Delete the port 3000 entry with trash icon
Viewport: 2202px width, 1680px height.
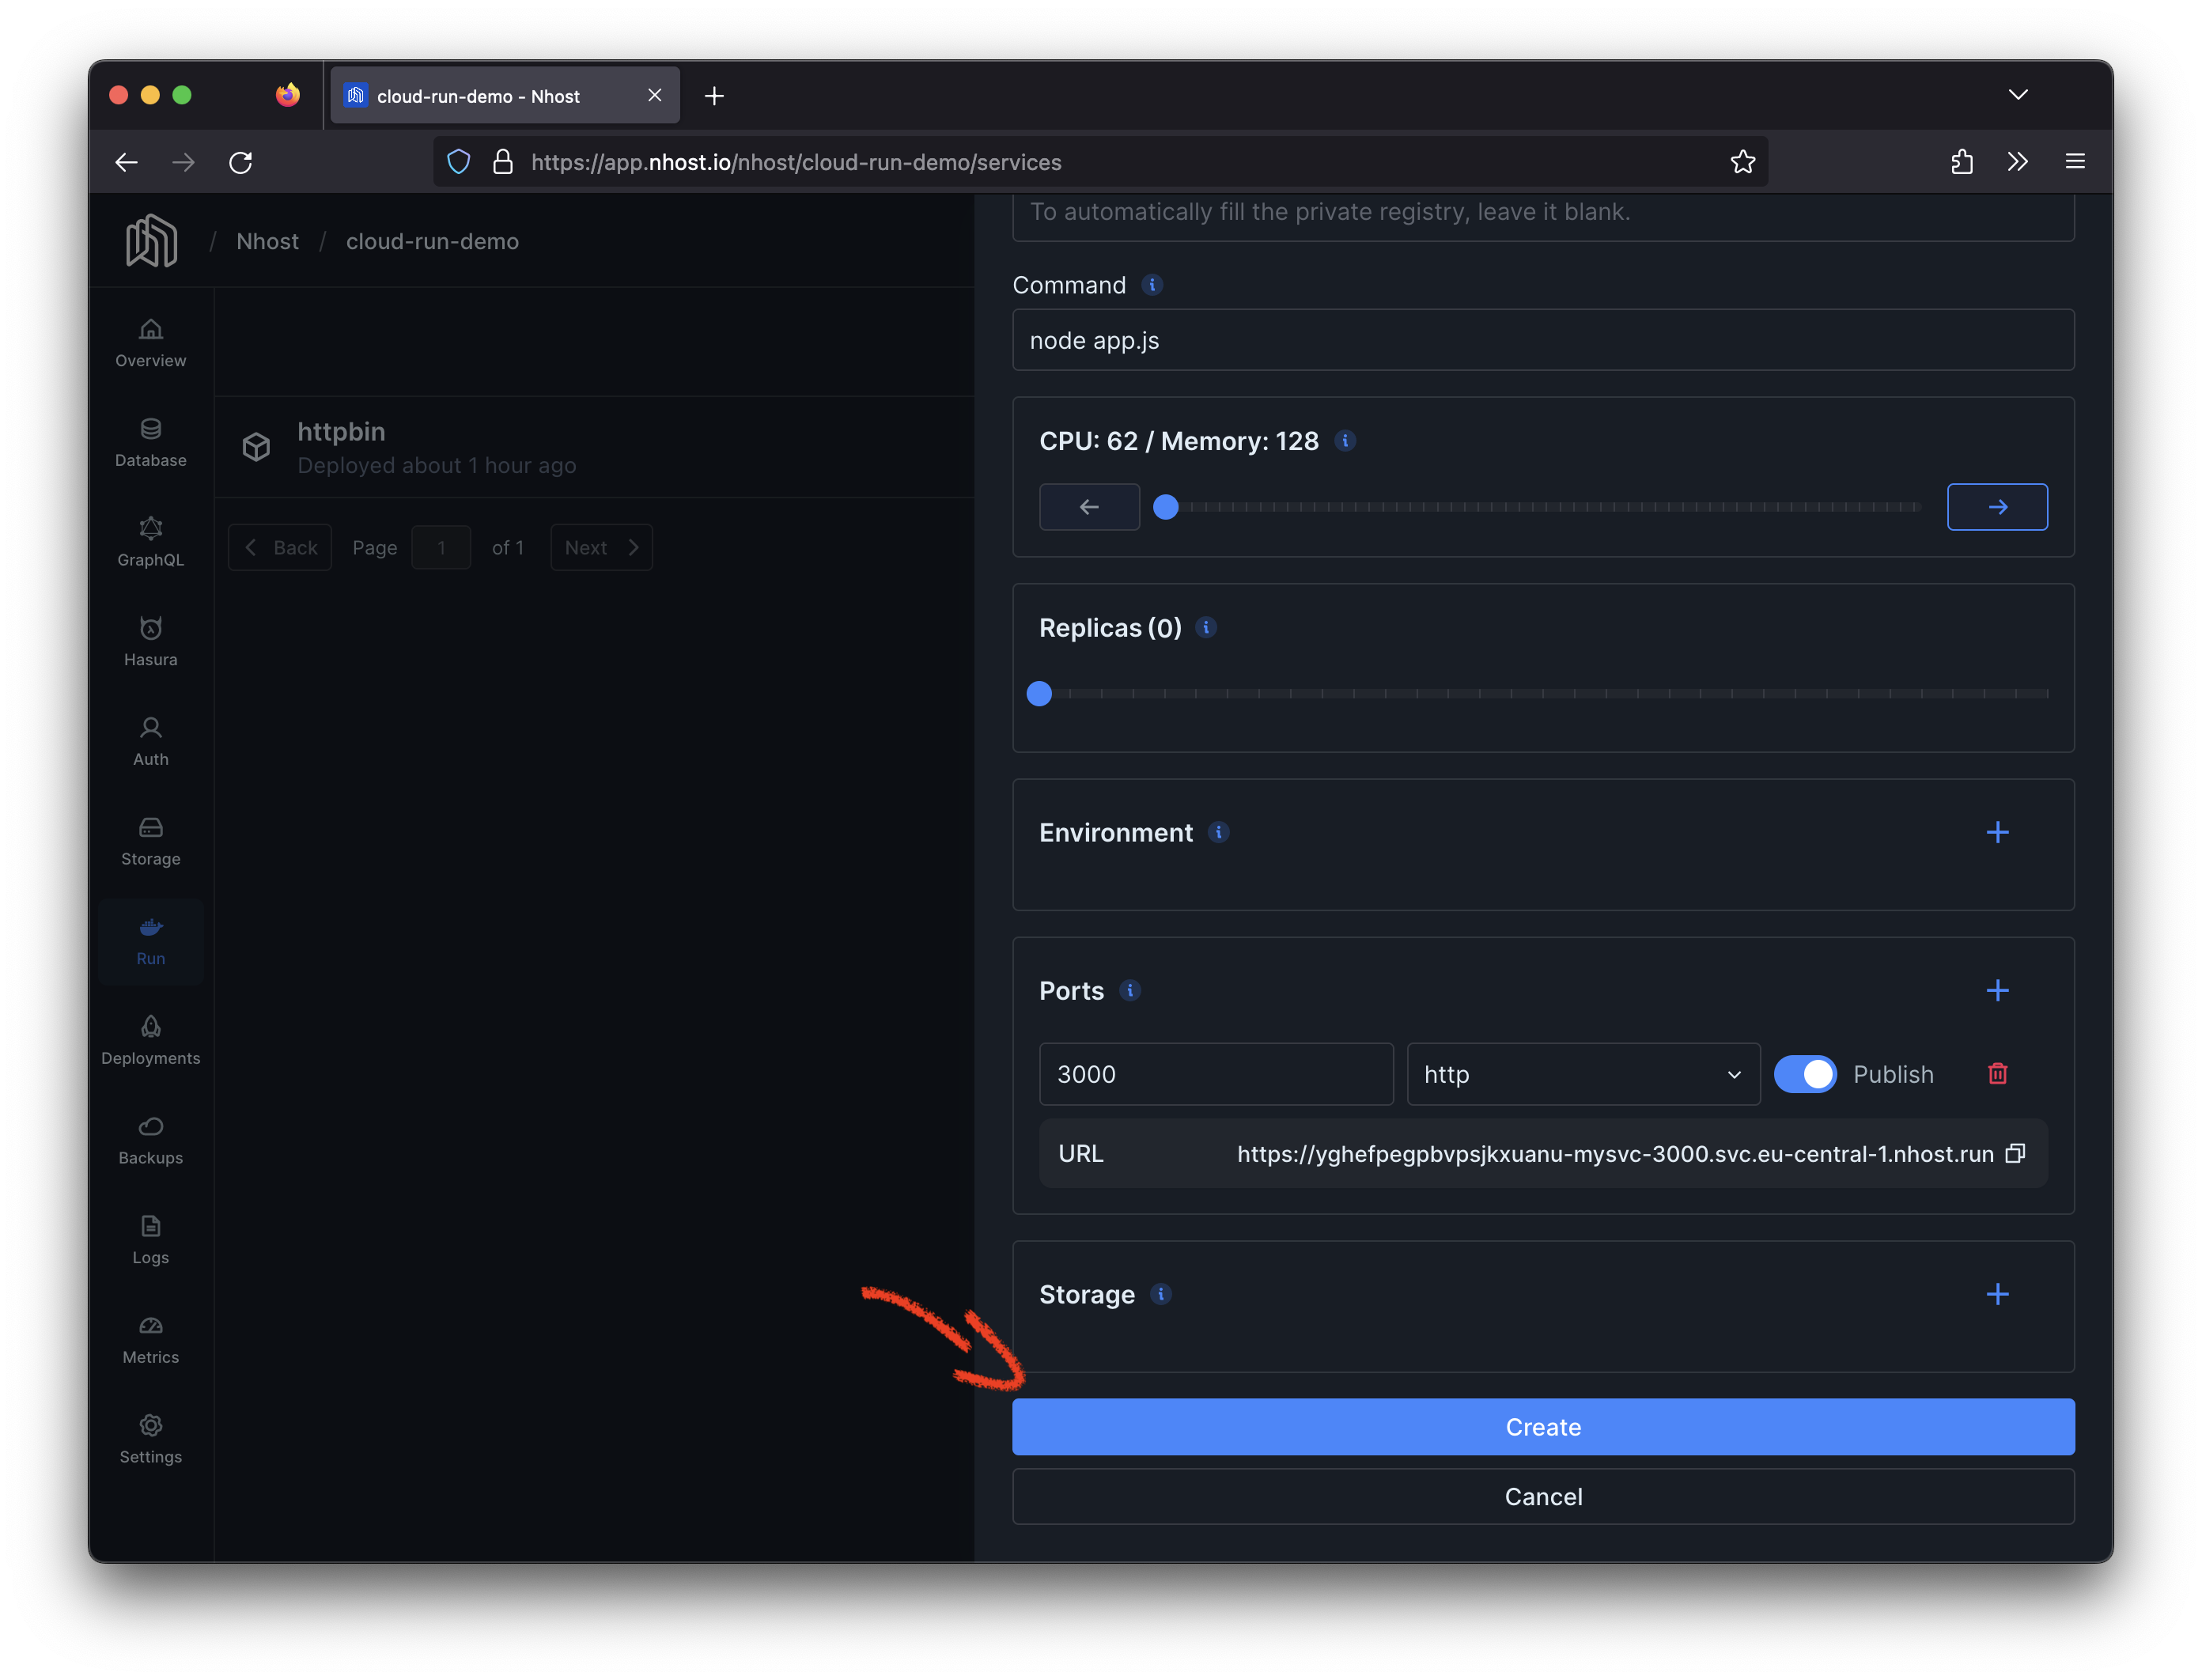pyautogui.click(x=1998, y=1074)
